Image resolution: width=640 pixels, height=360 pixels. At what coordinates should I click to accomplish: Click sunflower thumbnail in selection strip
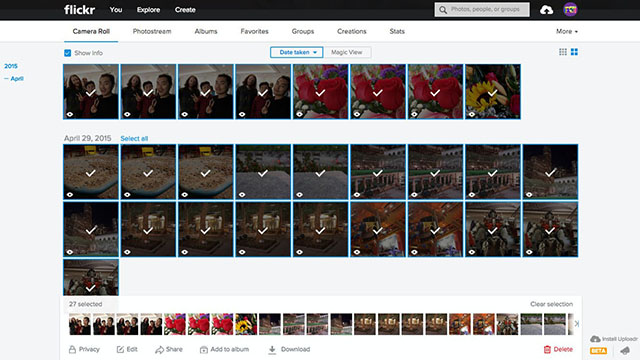[246, 324]
